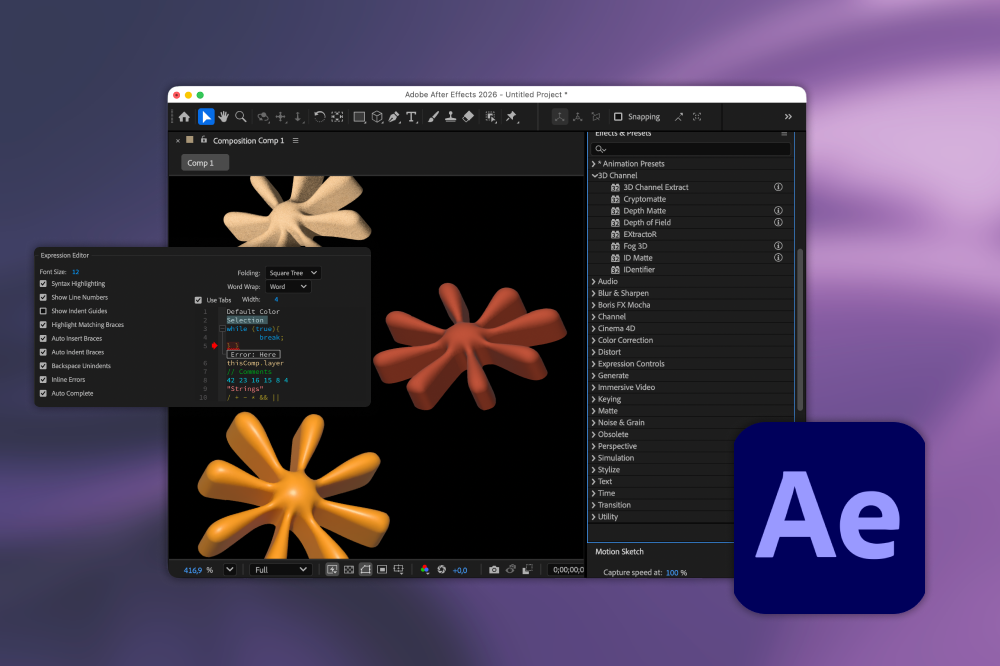Choose Local Axis mode icon
This screenshot has height=666, width=1000.
coord(559,117)
